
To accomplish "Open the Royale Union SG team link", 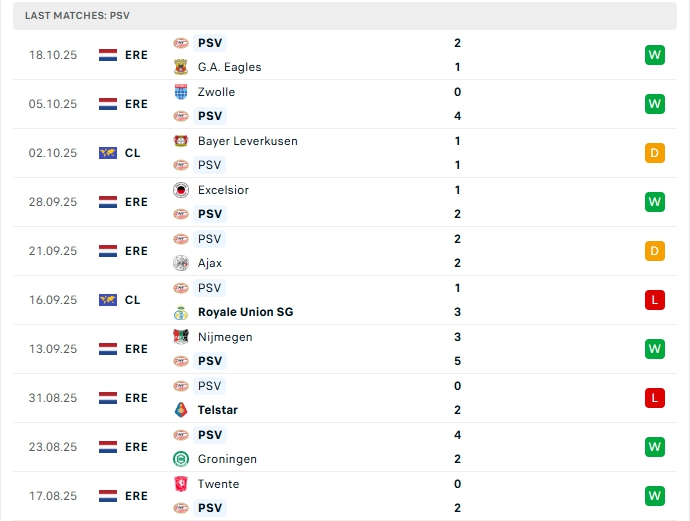I will 245,312.
